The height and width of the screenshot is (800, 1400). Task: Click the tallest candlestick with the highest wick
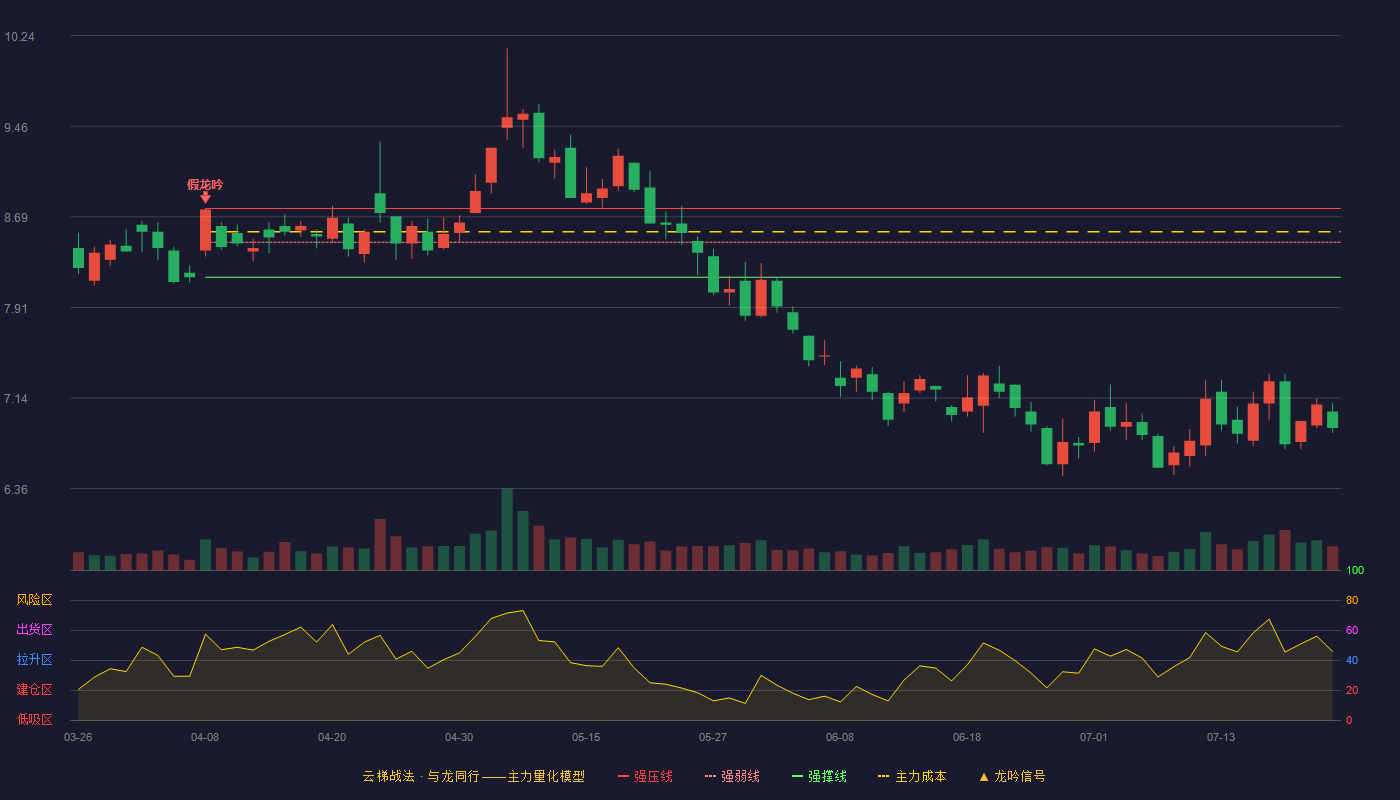pos(507,122)
